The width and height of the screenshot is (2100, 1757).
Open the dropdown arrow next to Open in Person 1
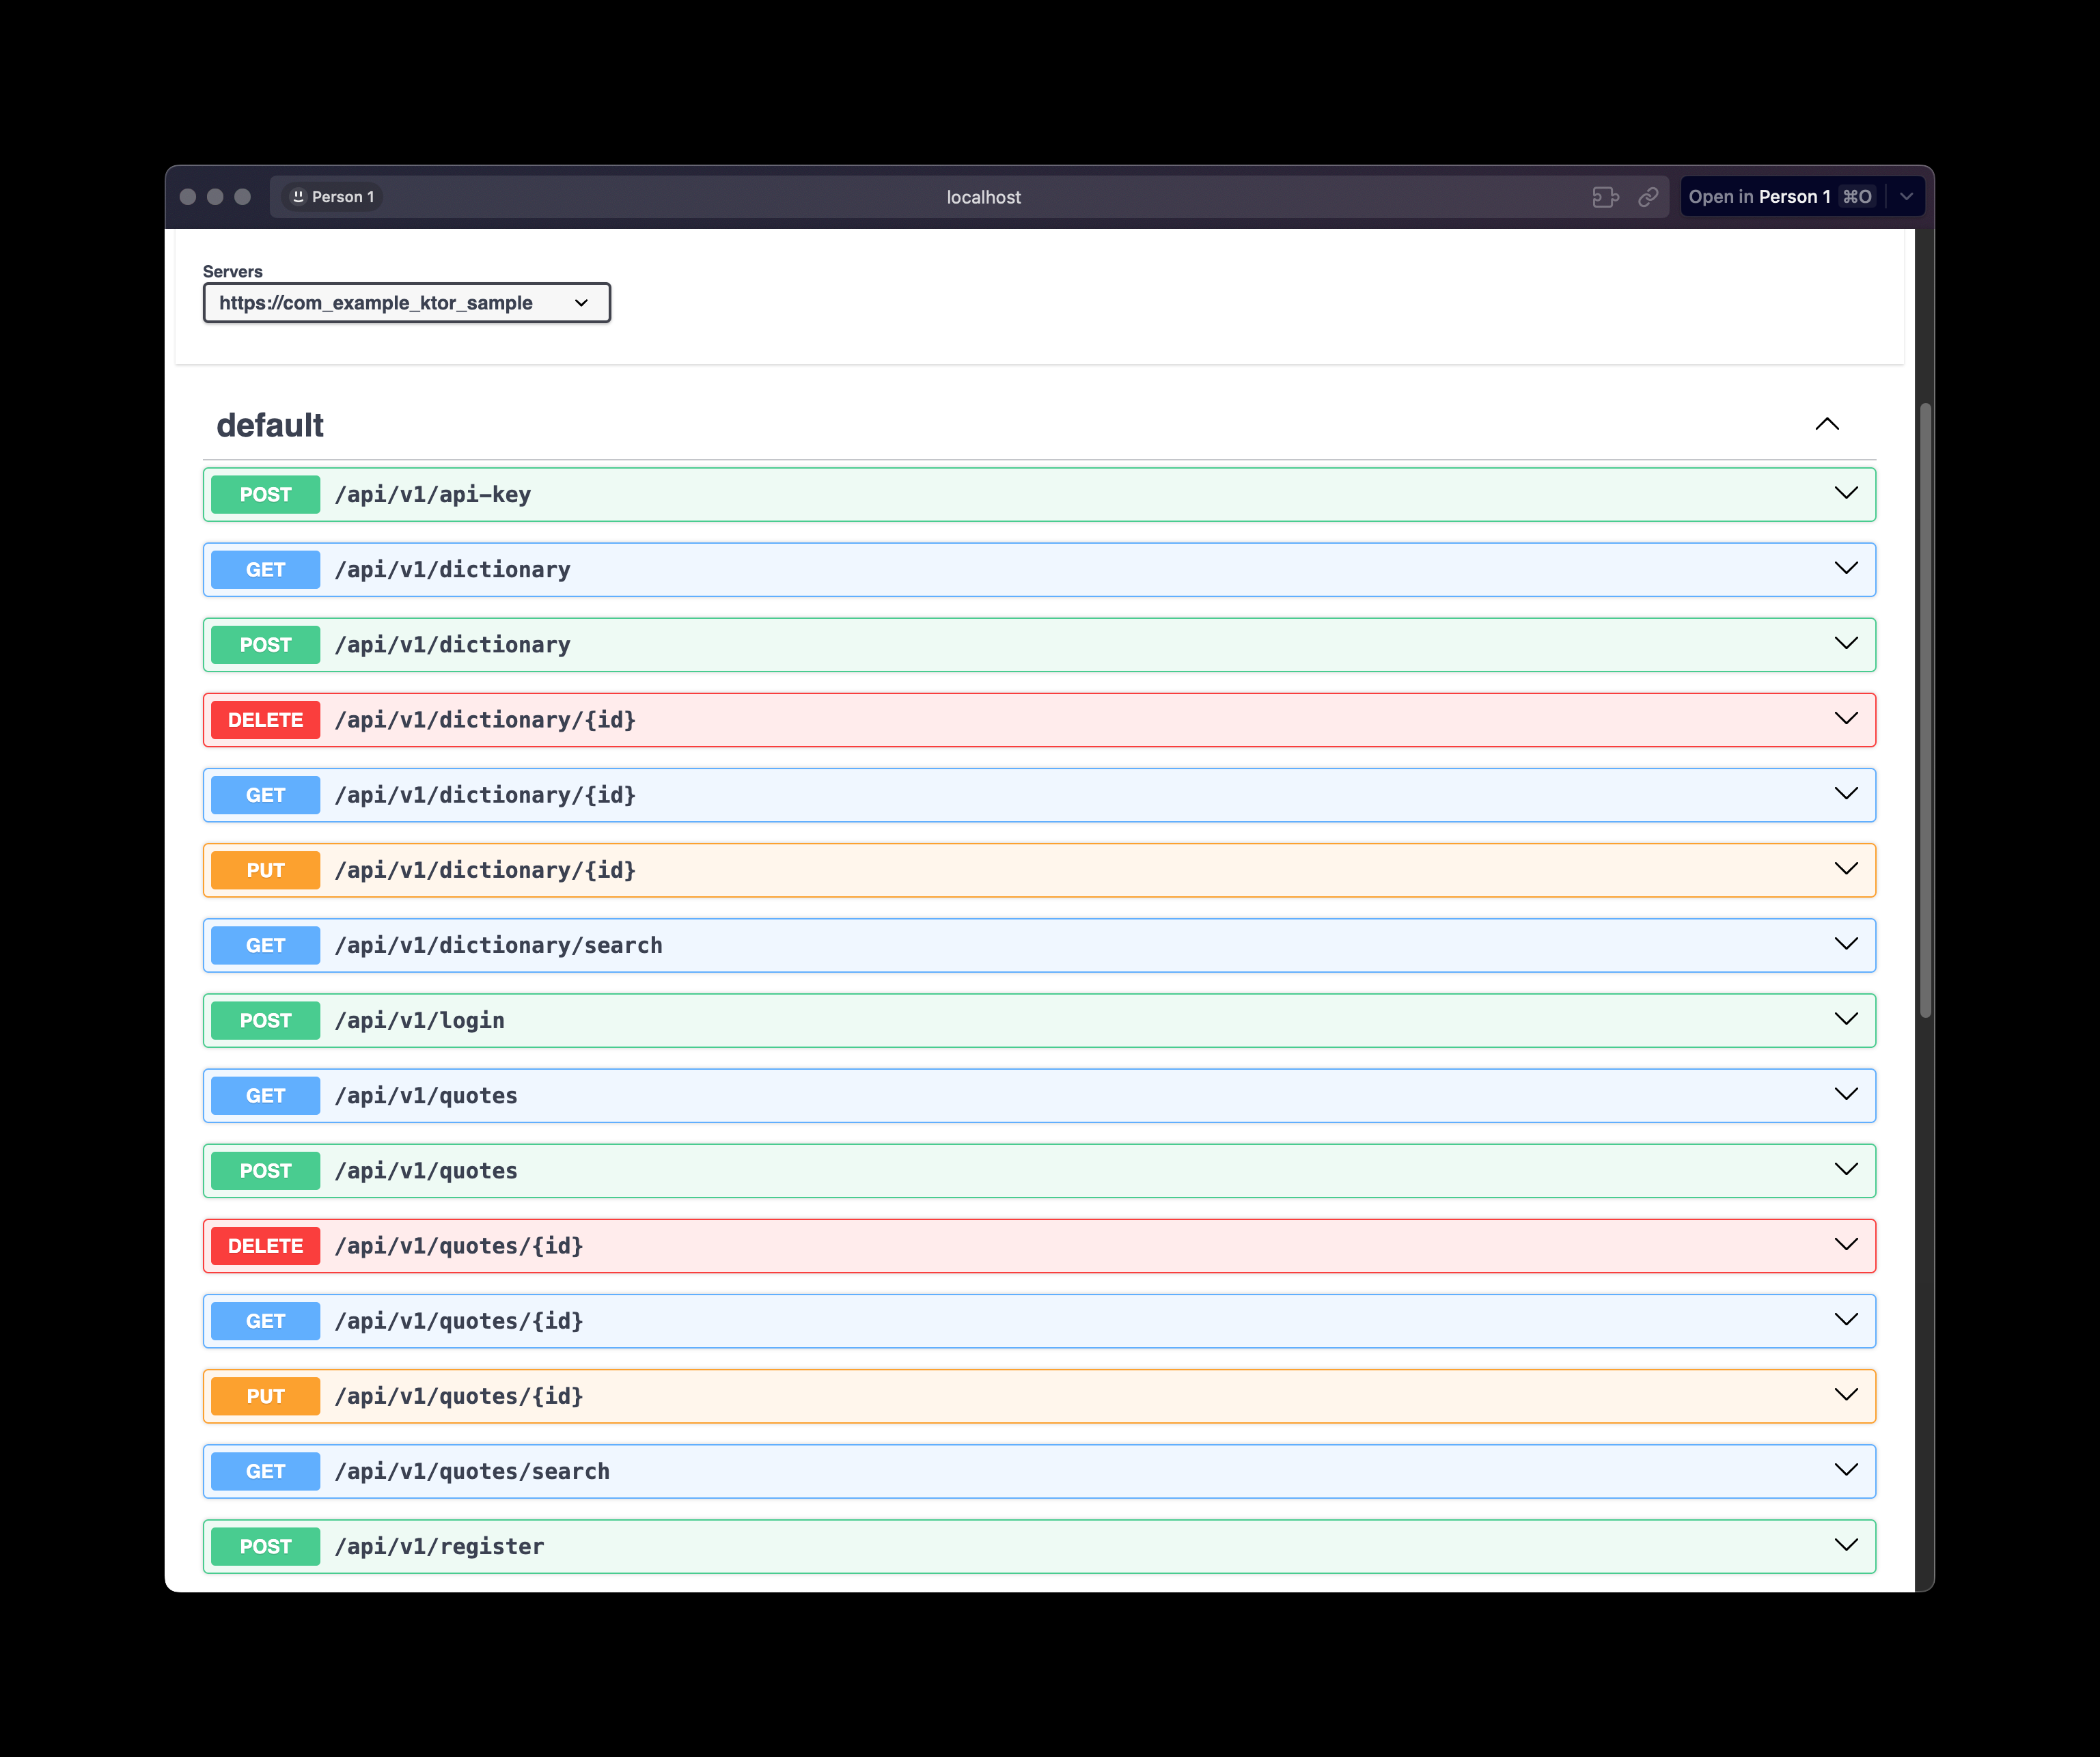pos(1906,197)
